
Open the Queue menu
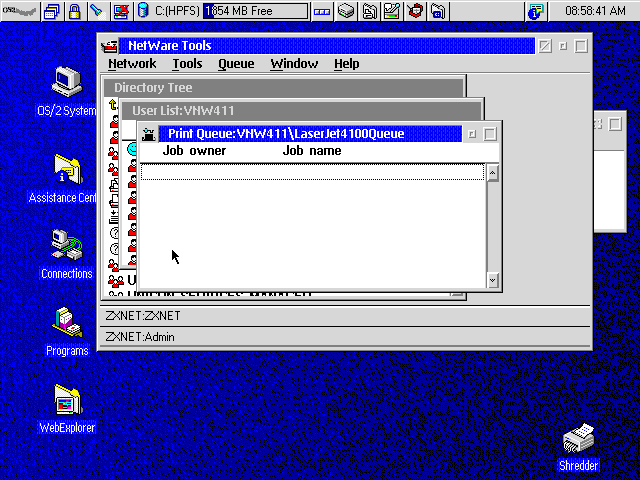(236, 64)
